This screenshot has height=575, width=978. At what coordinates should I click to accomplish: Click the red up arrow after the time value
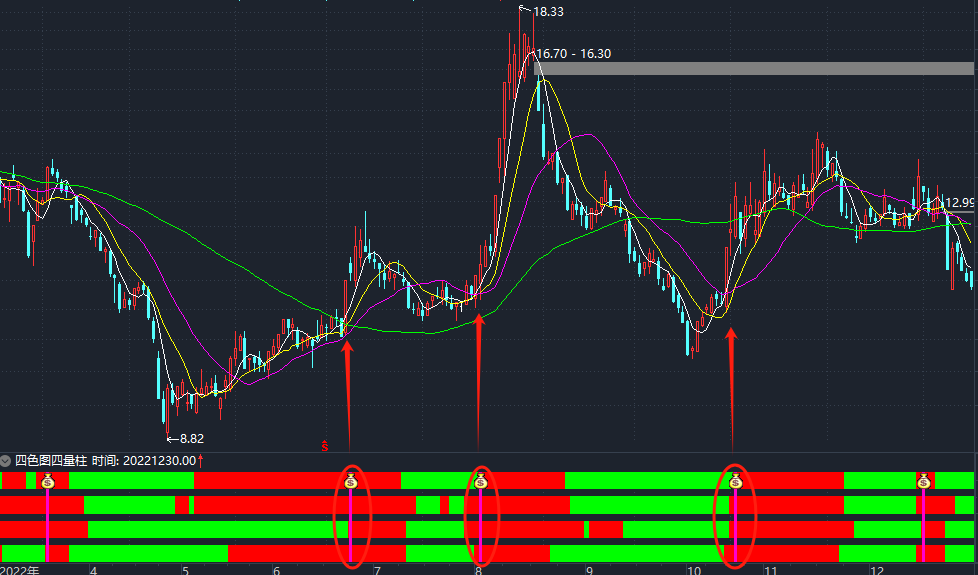tap(200, 460)
